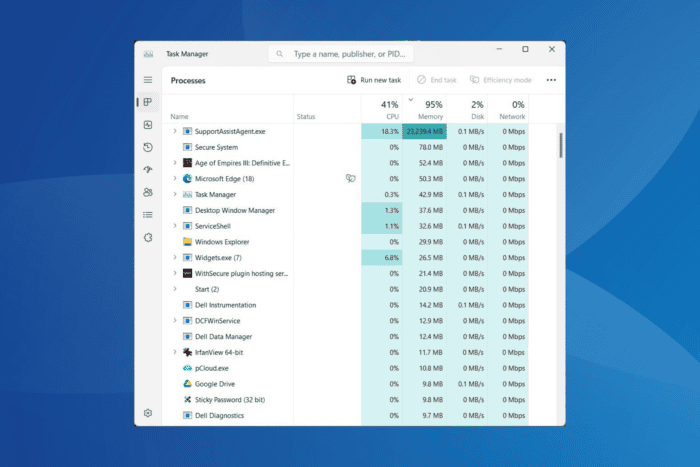Click the 1.3% CPU value
Screen dimensions: 700x467
(392, 210)
